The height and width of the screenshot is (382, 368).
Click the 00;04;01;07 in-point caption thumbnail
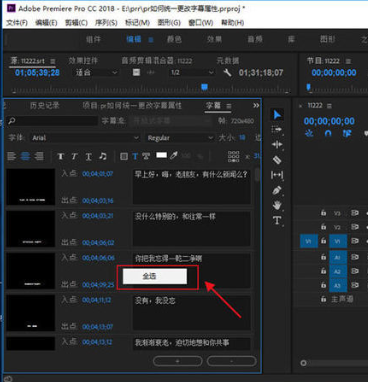tap(30, 187)
